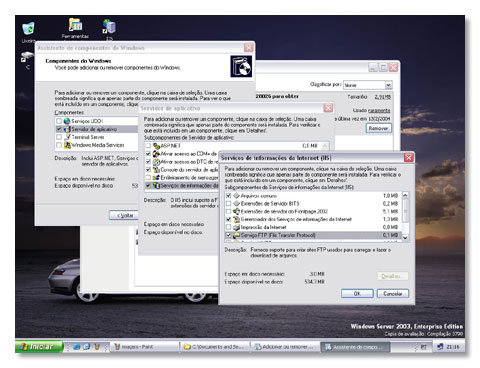The height and width of the screenshot is (368, 480).
Task: Select the Impressão da Internet row text
Action: pos(264,227)
